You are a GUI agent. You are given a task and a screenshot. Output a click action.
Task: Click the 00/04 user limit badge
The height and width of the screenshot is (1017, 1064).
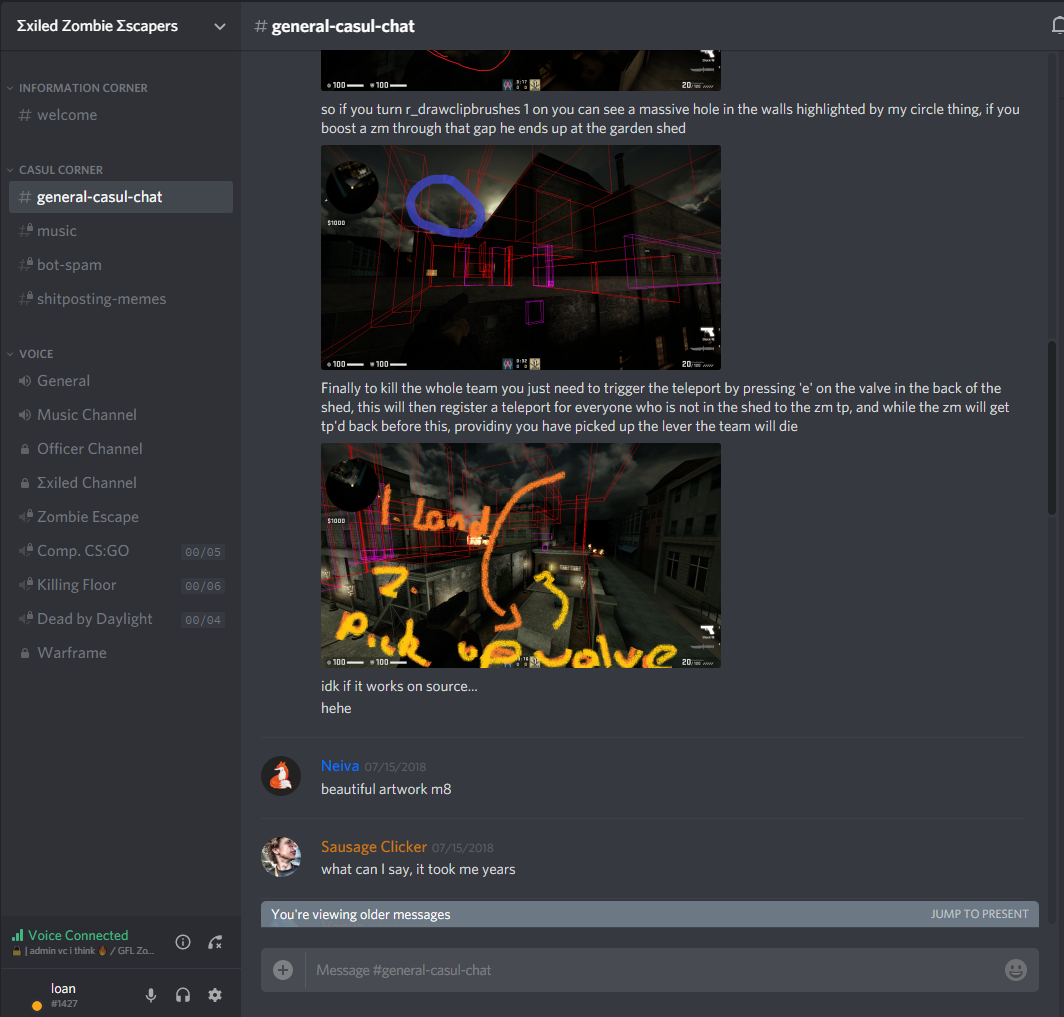coord(203,620)
